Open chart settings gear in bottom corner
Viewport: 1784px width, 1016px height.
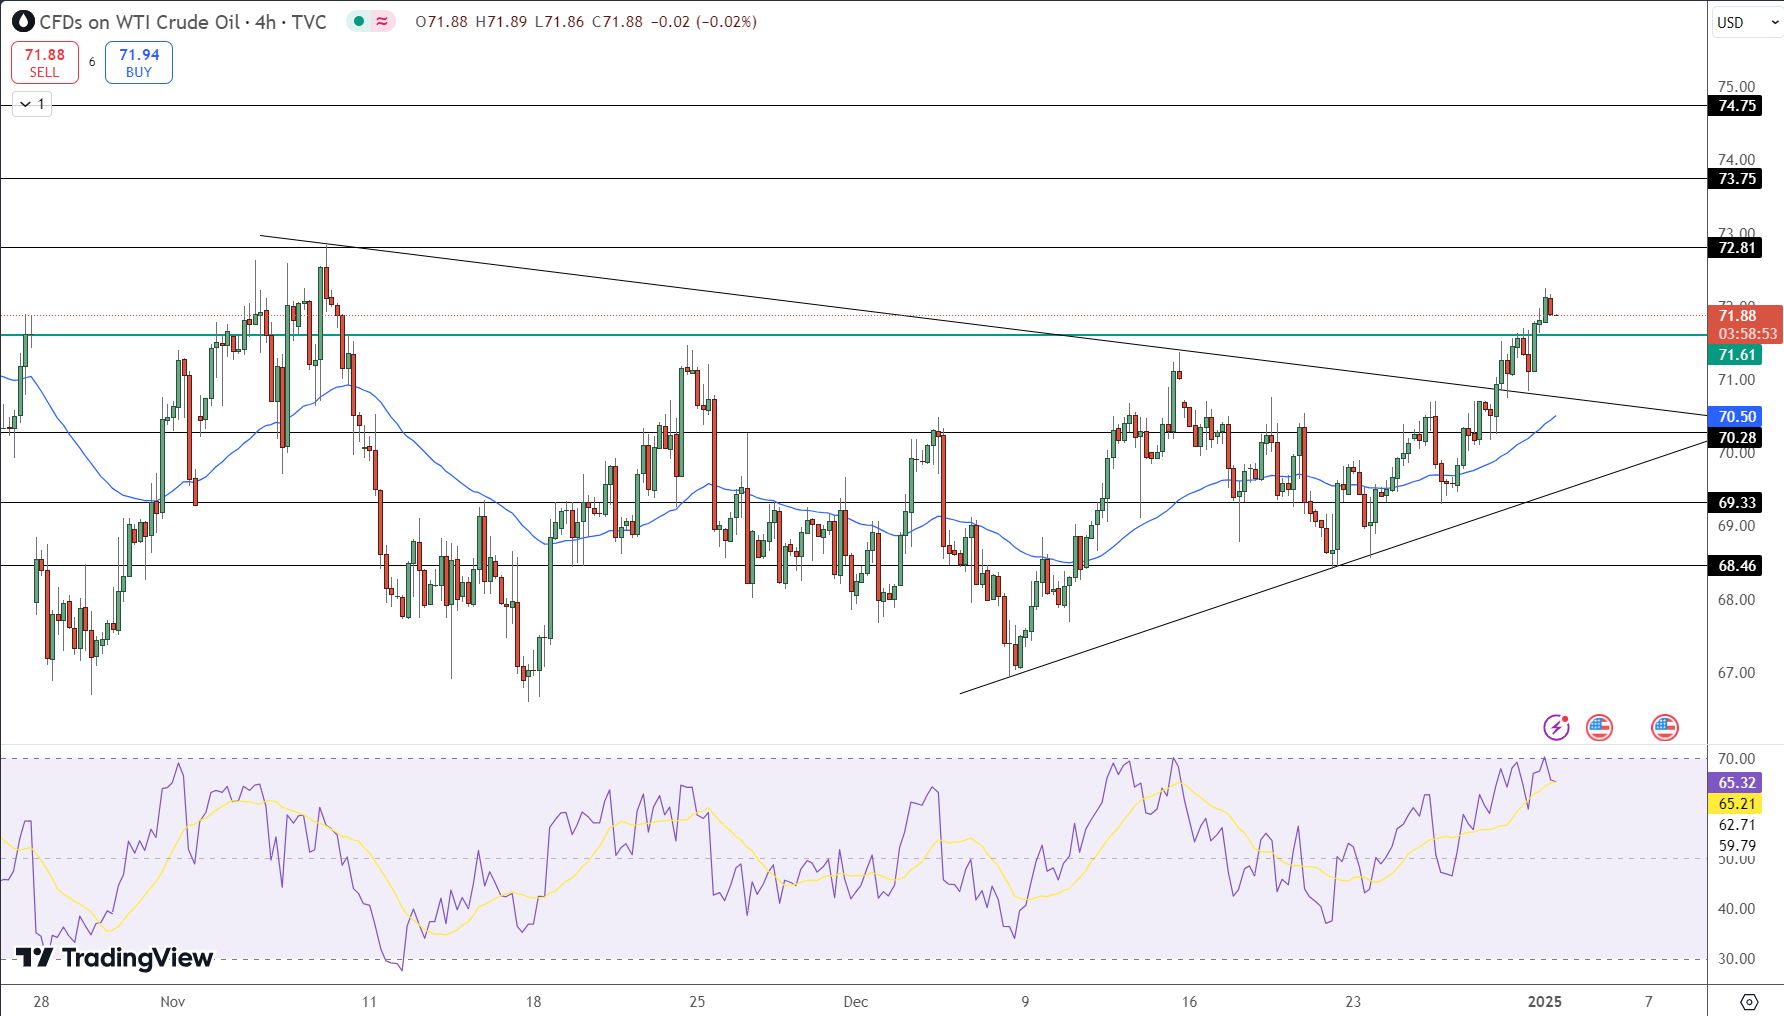1749,1001
